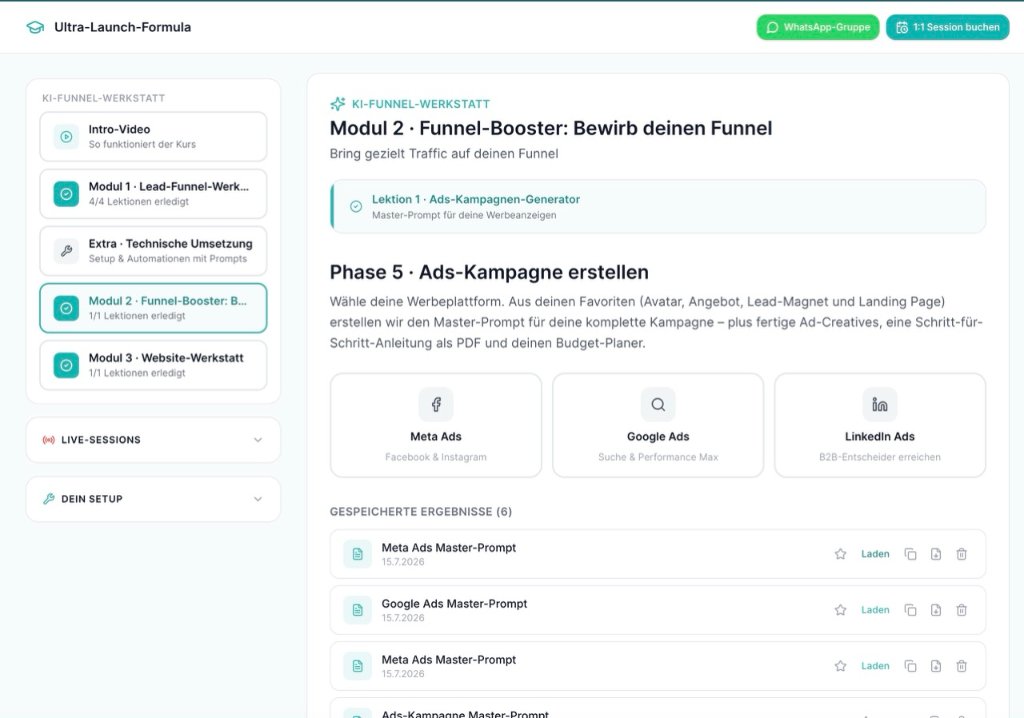The height and width of the screenshot is (718, 1024).
Task: Star the topmost Meta Ads Master-Prompt result
Action: (x=840, y=554)
